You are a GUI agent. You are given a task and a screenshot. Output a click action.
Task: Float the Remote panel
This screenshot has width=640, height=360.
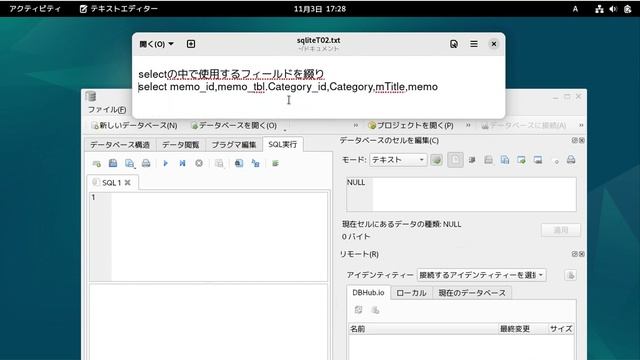(575, 254)
